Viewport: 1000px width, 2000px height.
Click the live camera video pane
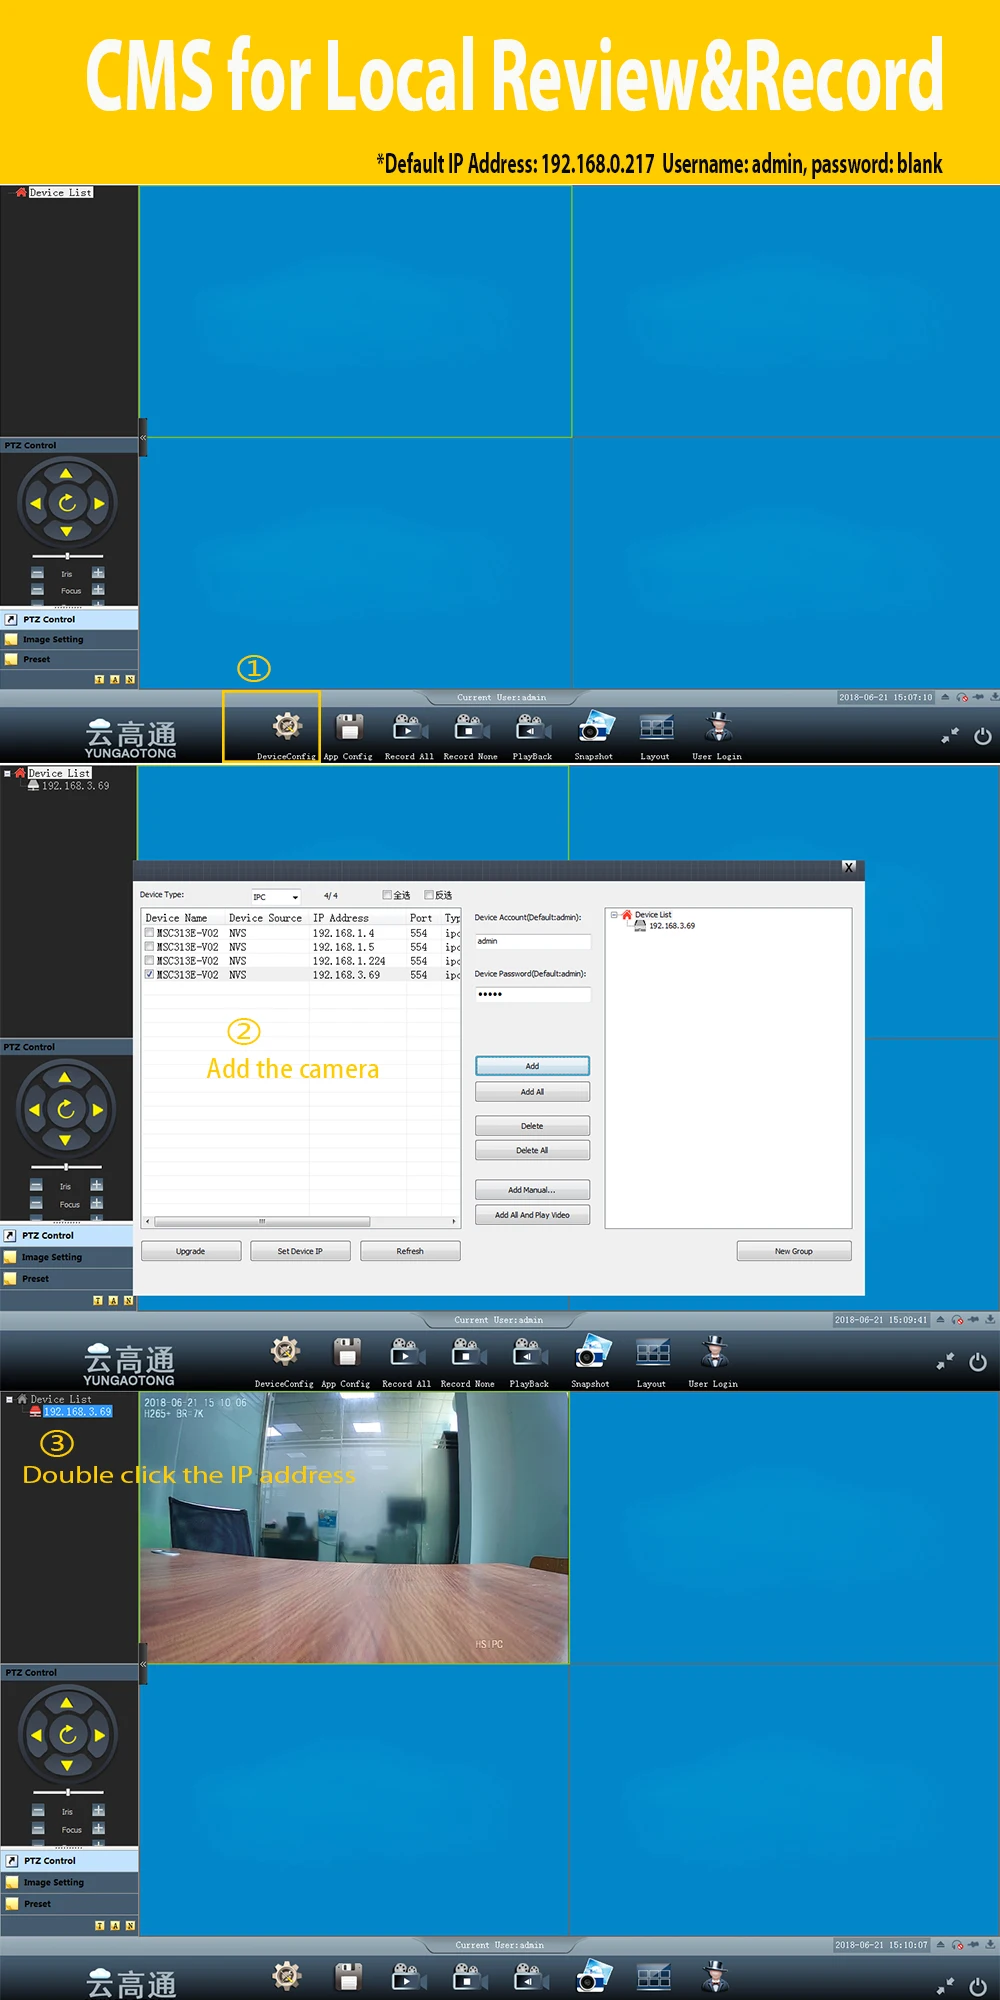tap(354, 1528)
